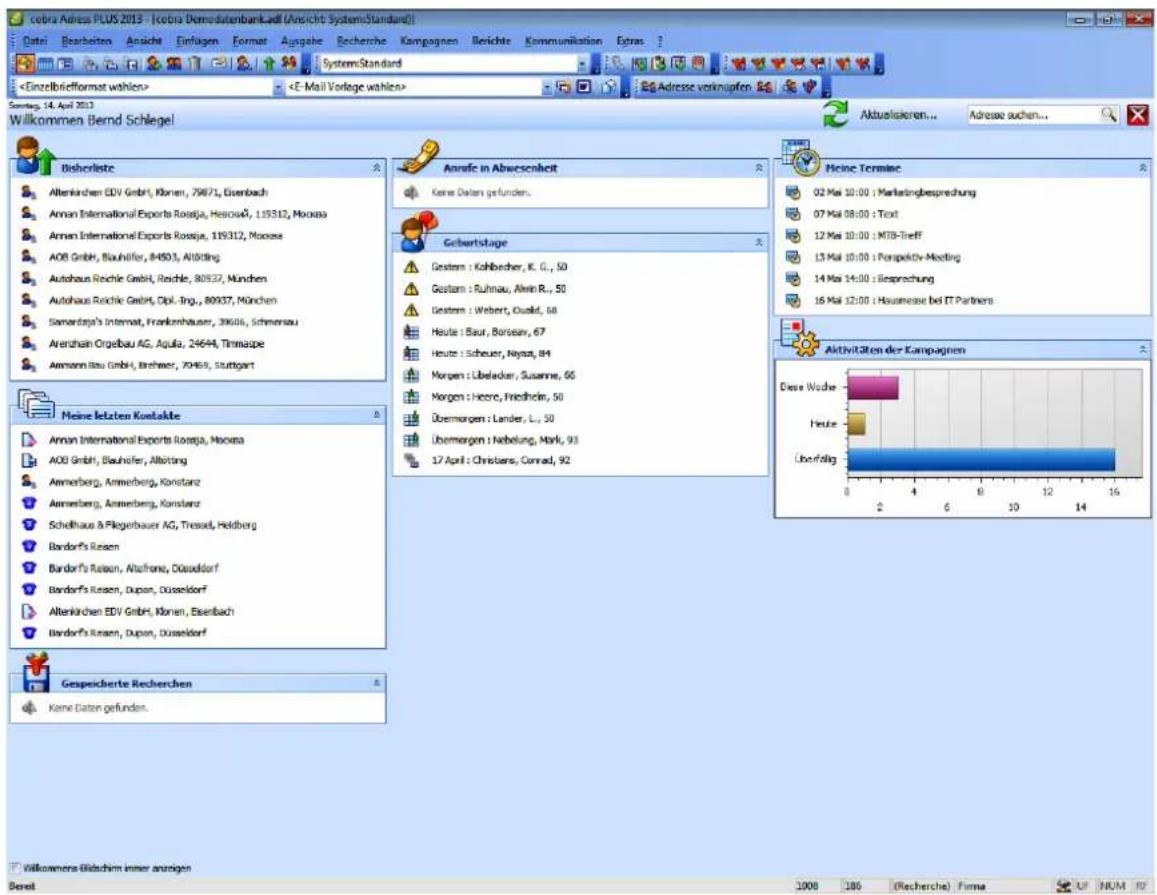Click the calendar icon beside Hausmesse bei IT Partners
This screenshot has height=895, width=1157.
[792, 300]
